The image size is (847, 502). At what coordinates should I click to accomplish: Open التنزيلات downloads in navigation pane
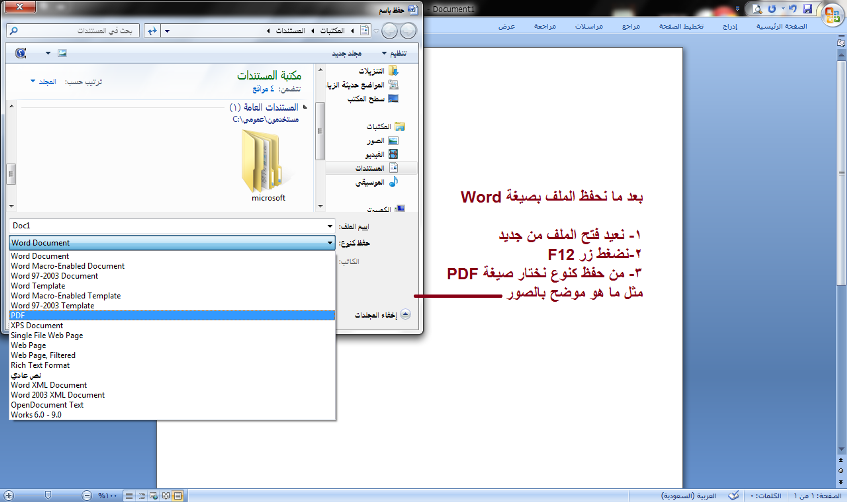[x=378, y=71]
